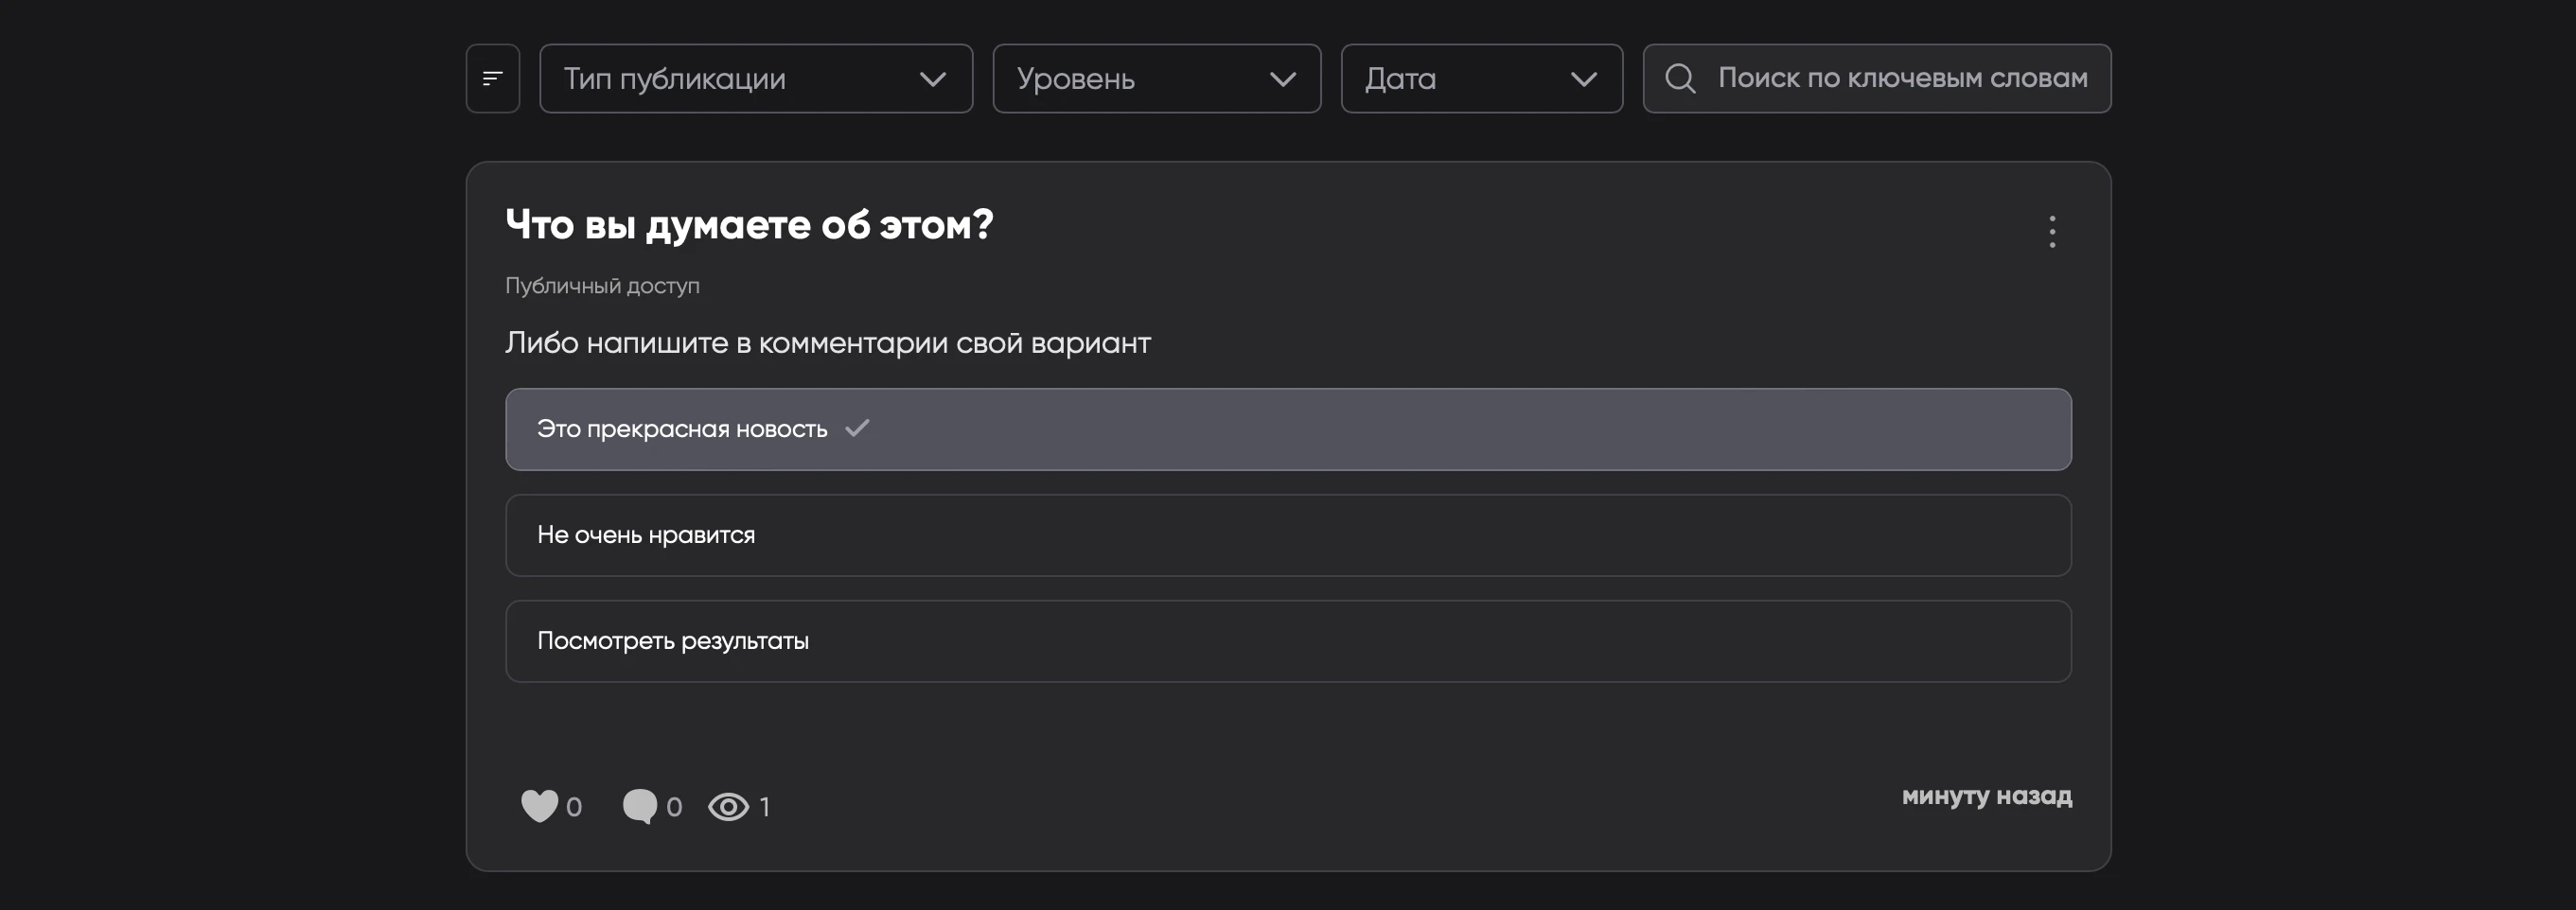Viewport: 2576px width, 910px height.
Task: Click the magnifying glass search icon
Action: [x=1680, y=78]
